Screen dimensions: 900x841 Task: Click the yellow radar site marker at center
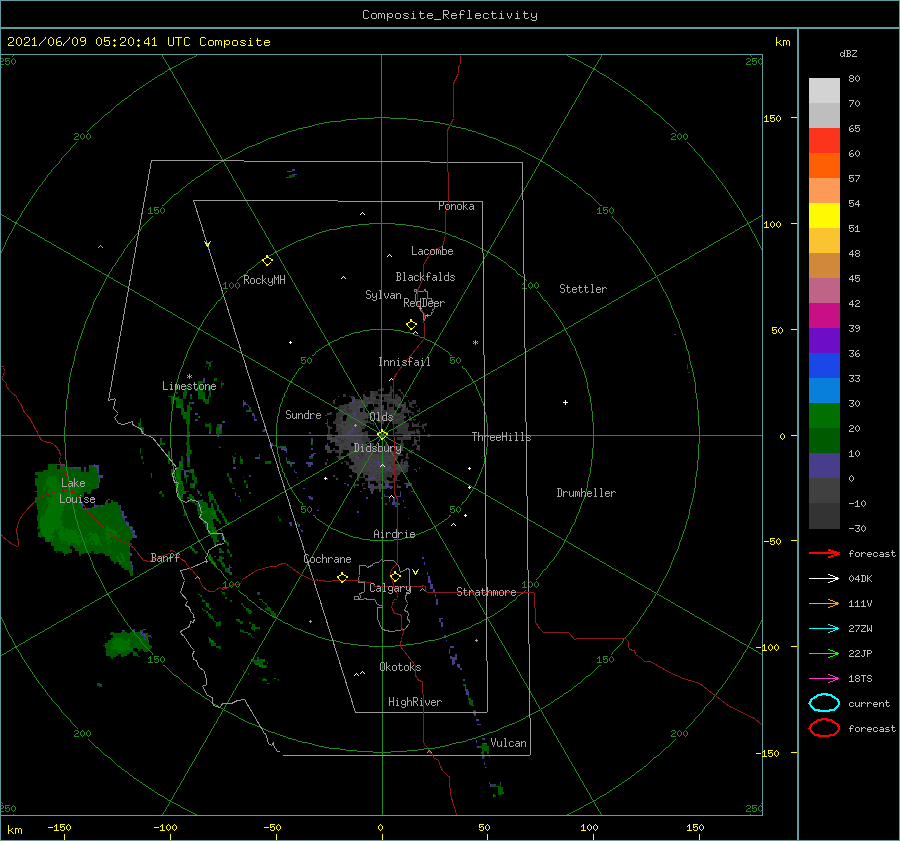point(382,435)
